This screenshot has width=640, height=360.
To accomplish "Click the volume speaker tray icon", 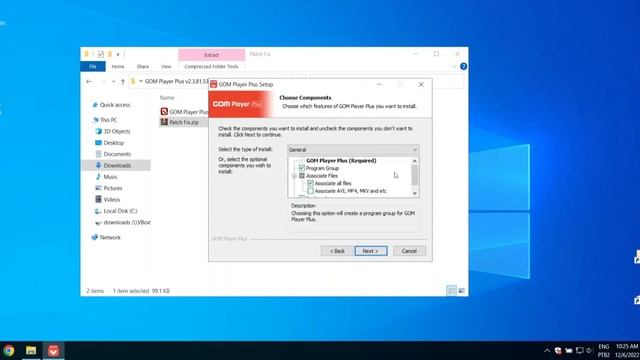I will click(x=590, y=351).
